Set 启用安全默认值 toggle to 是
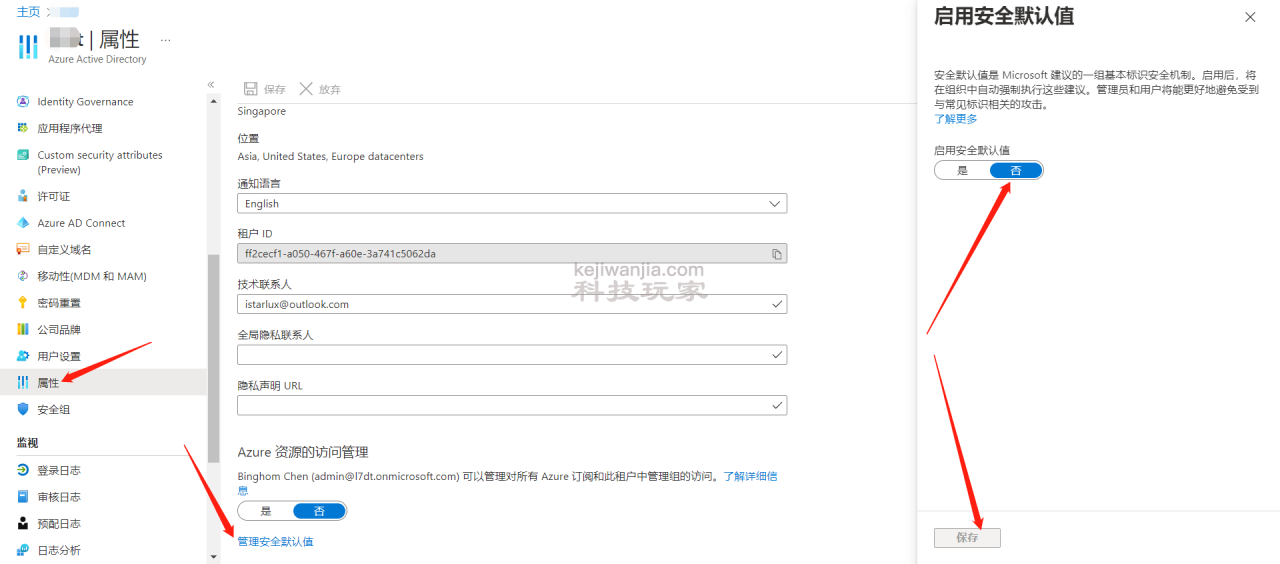 [x=962, y=171]
